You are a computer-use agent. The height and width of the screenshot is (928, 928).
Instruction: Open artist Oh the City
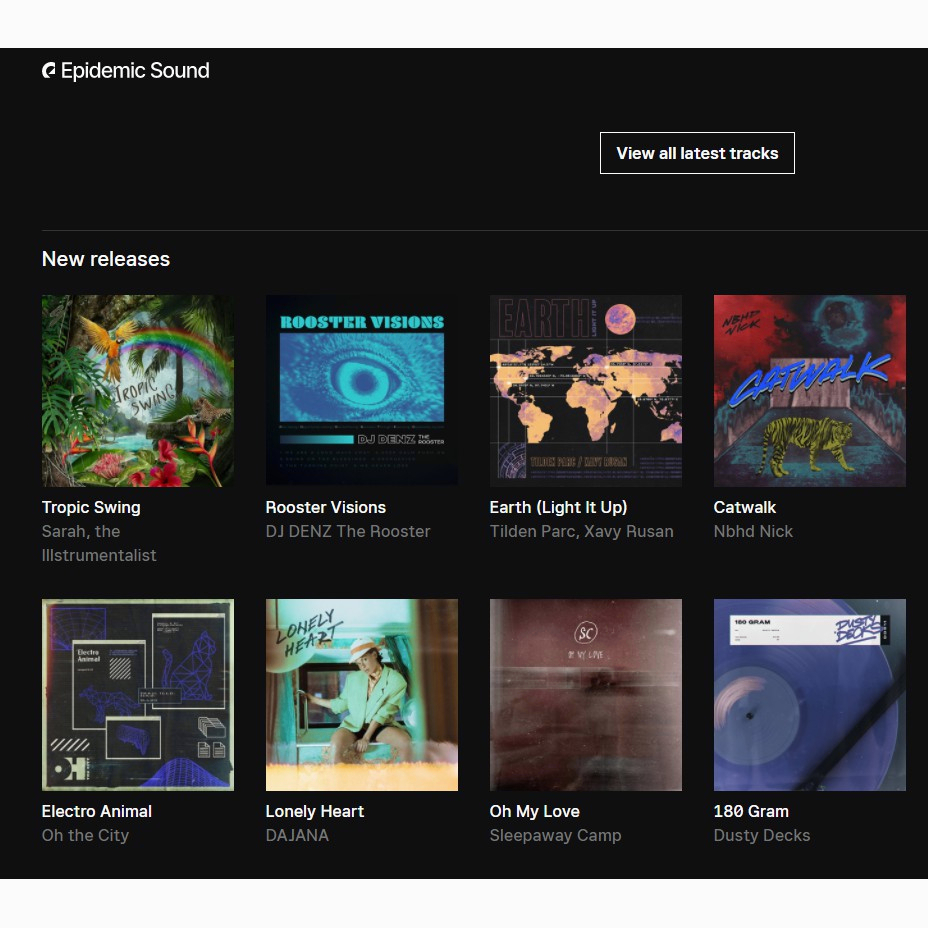click(x=85, y=836)
